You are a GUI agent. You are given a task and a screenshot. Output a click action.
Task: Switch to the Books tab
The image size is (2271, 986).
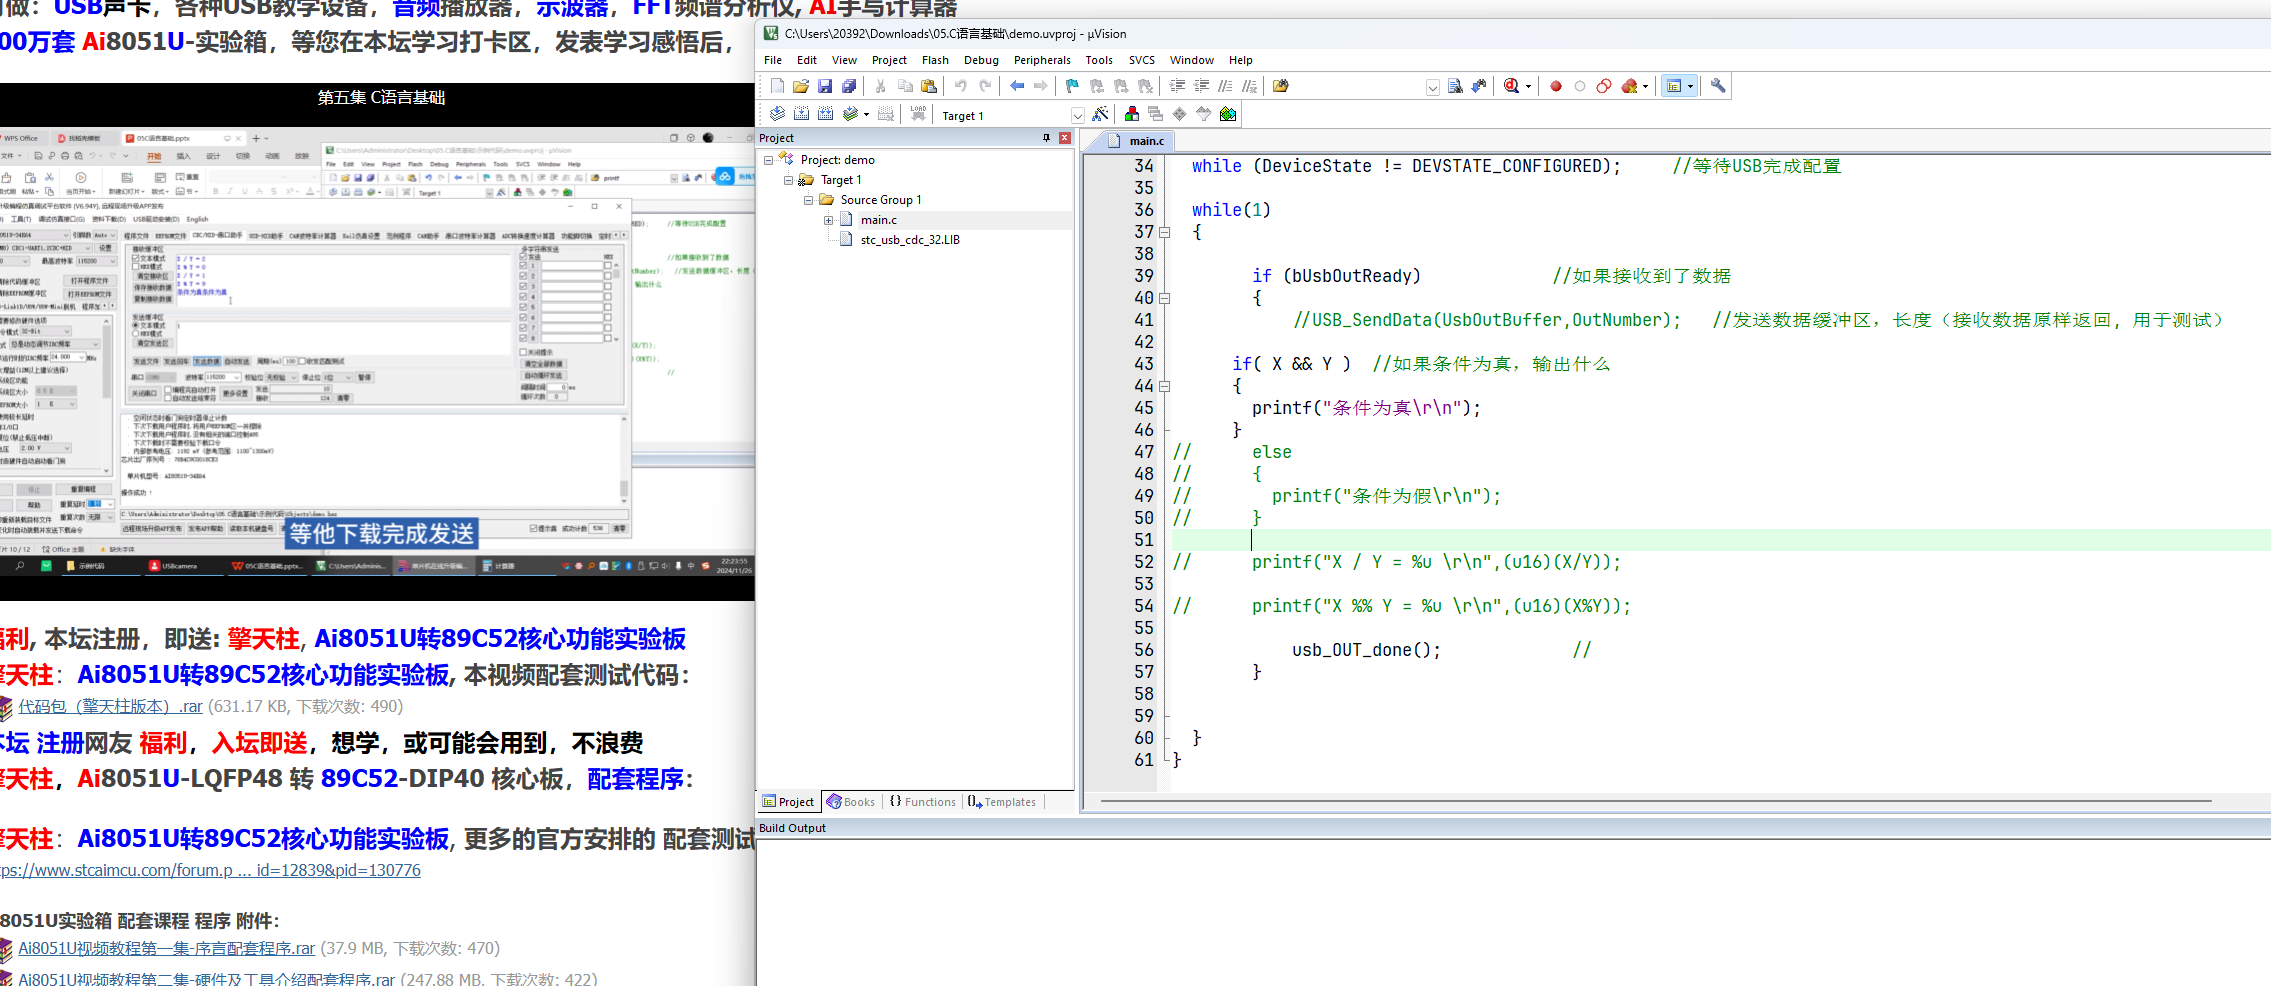pos(851,802)
